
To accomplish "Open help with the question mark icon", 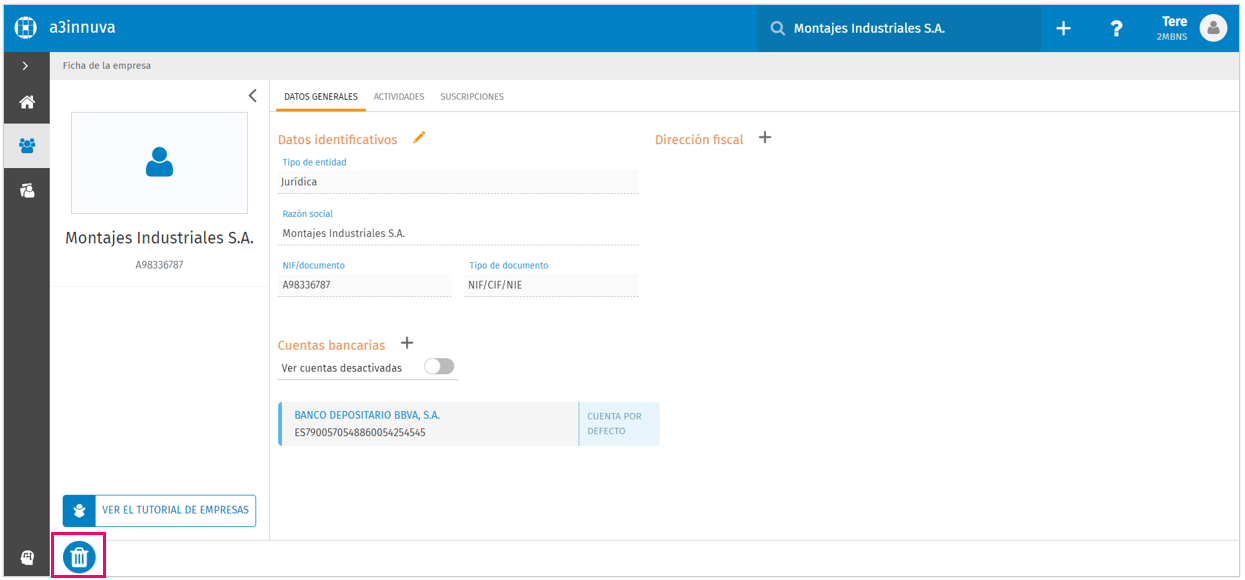I will tap(1117, 29).
